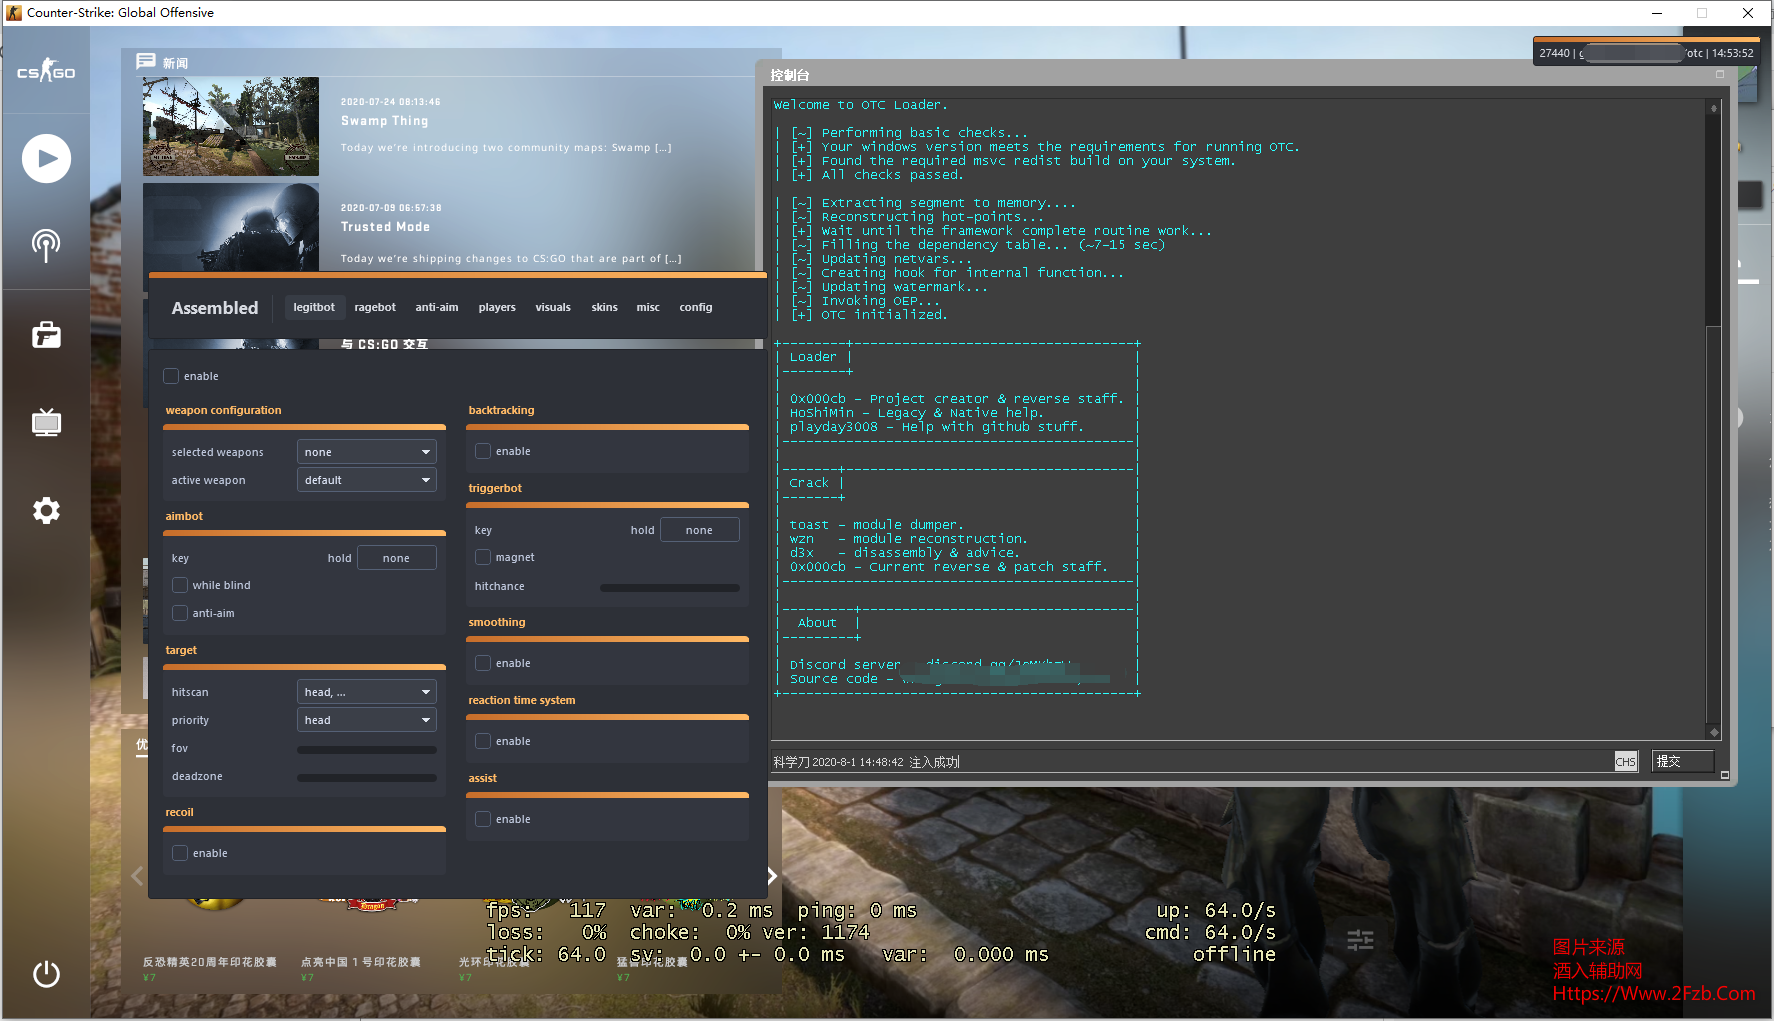Click the CS:GO logo icon
The image size is (1774, 1021).
[x=46, y=72]
